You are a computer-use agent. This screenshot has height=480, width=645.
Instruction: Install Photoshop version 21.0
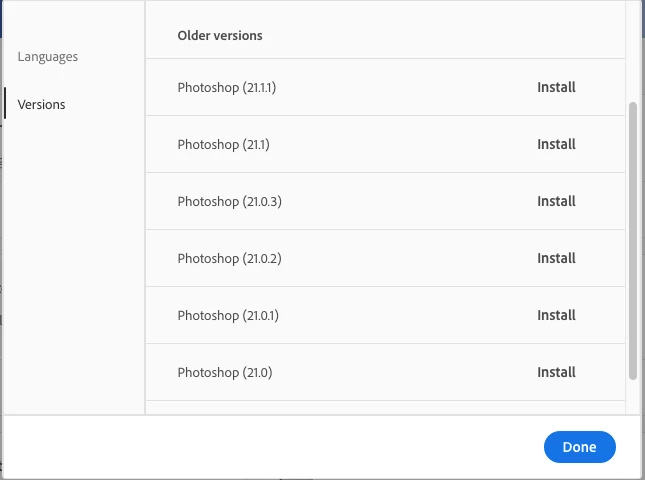[556, 372]
